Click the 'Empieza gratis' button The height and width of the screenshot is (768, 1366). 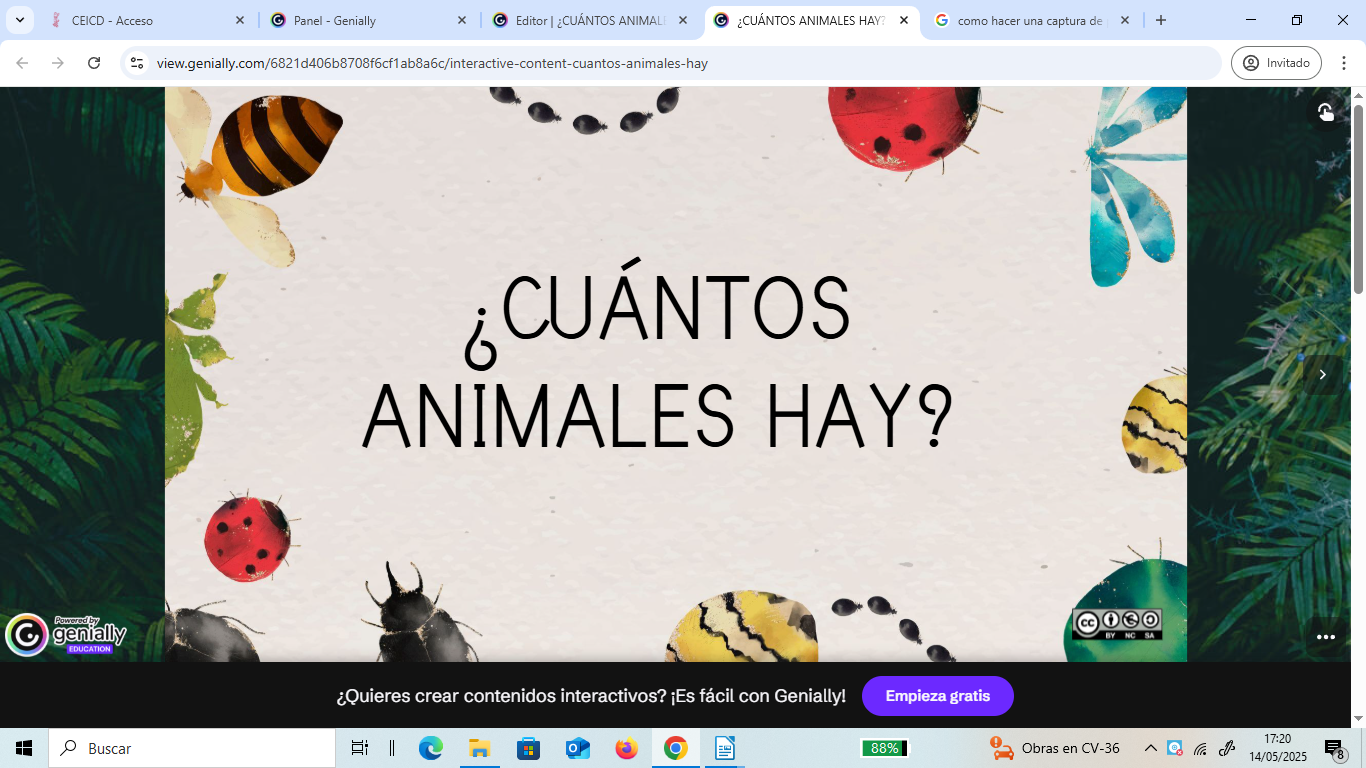pyautogui.click(x=937, y=695)
